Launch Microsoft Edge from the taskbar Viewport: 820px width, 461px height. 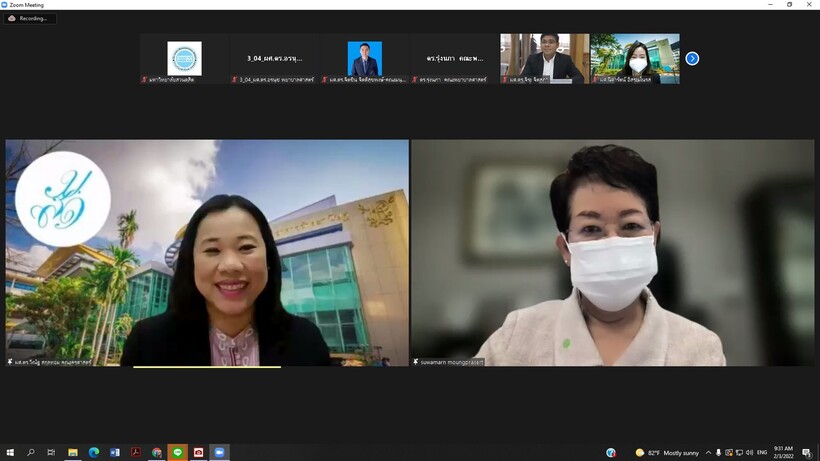tap(94, 453)
